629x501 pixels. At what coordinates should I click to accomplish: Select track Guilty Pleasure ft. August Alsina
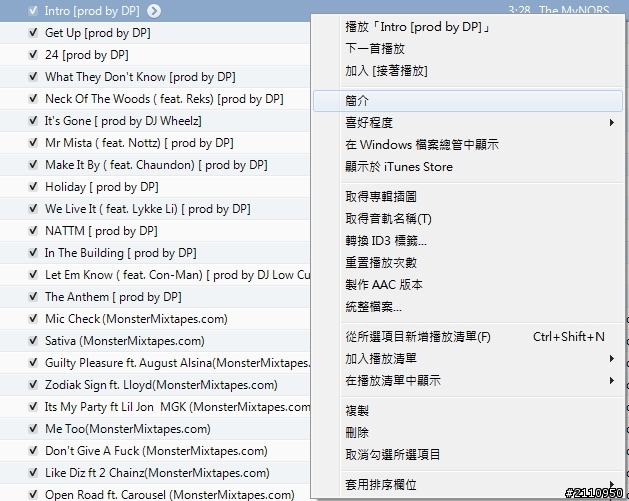tap(177, 363)
